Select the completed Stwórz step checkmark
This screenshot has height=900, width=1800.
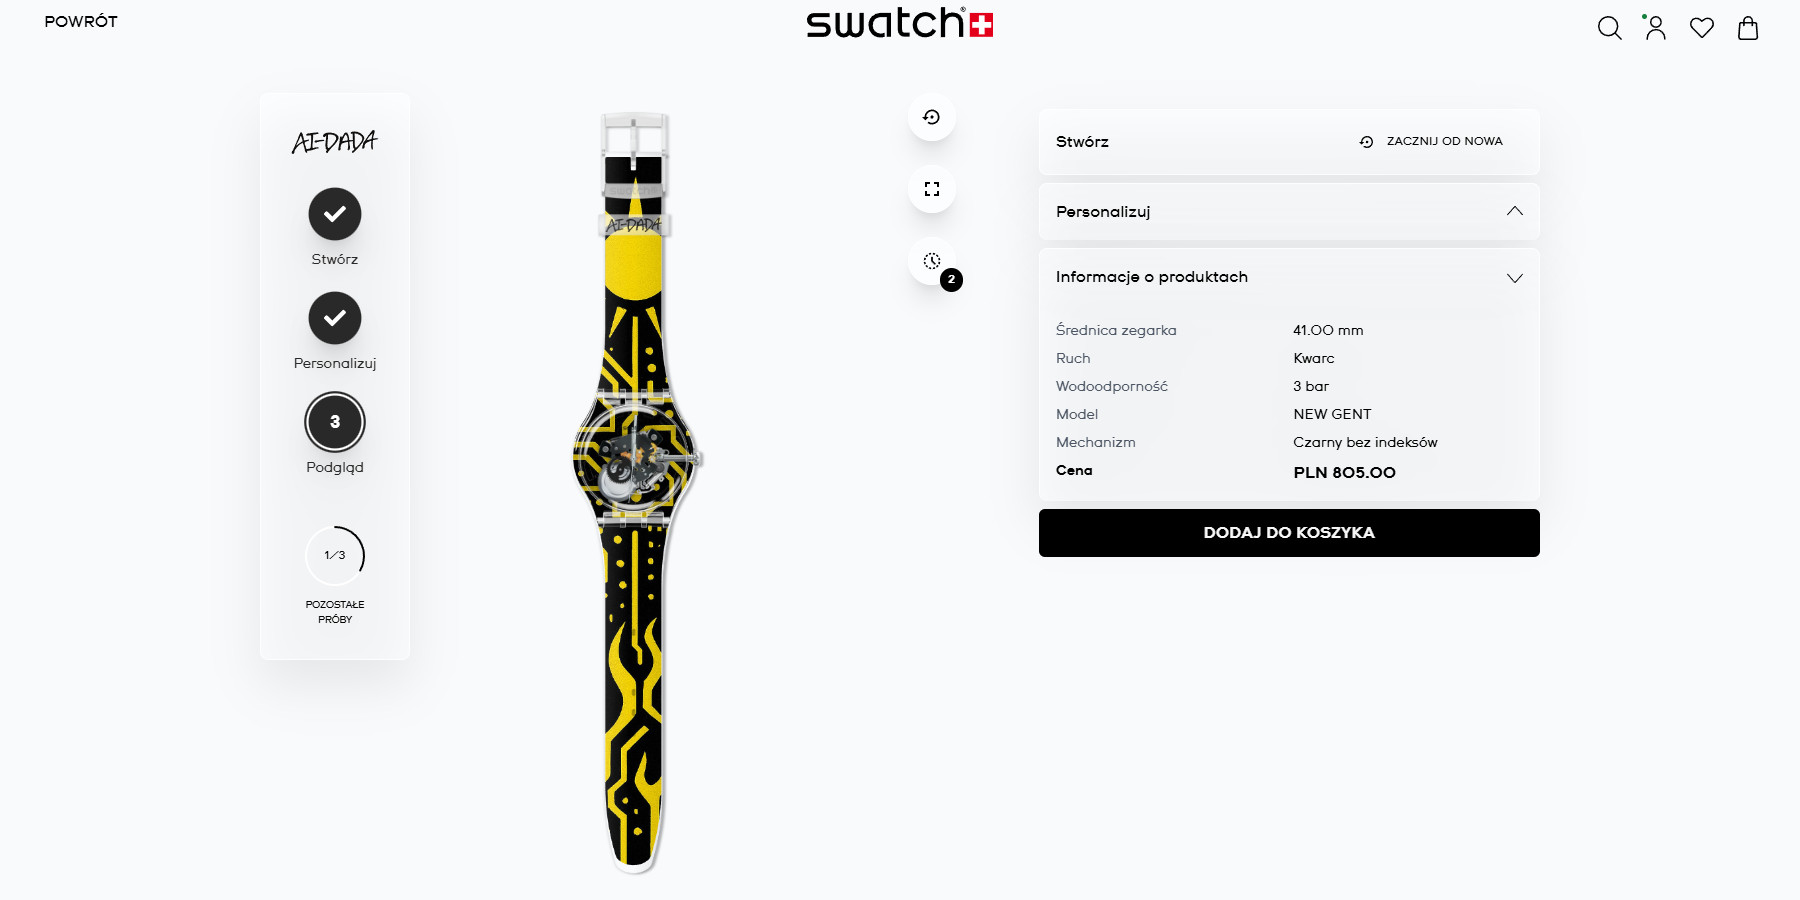(x=335, y=214)
